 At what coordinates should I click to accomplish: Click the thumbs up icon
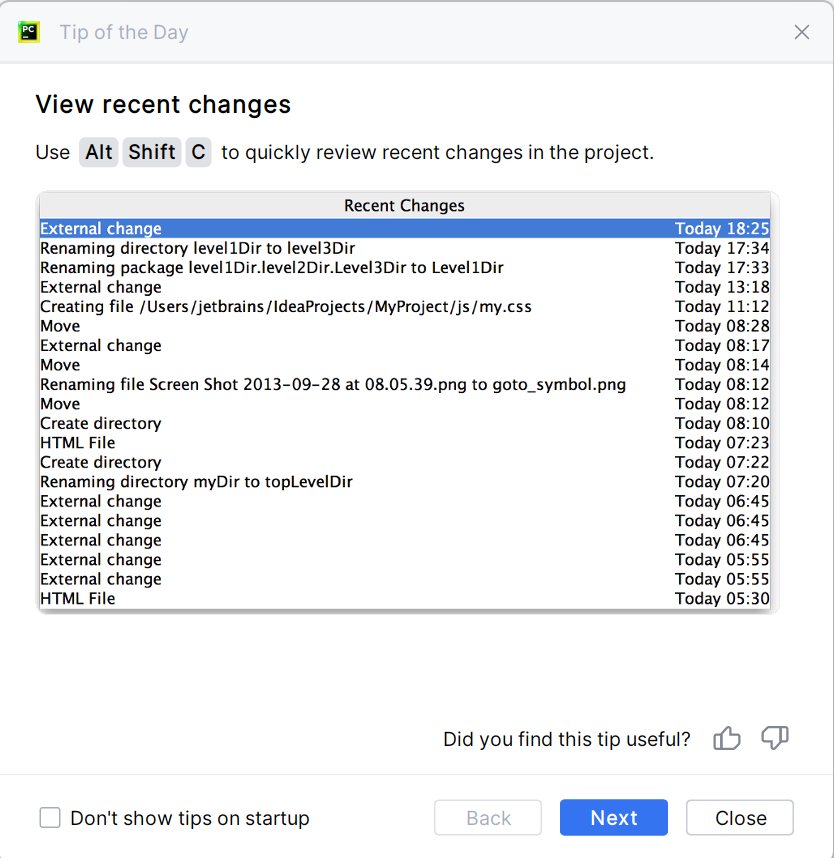(727, 739)
